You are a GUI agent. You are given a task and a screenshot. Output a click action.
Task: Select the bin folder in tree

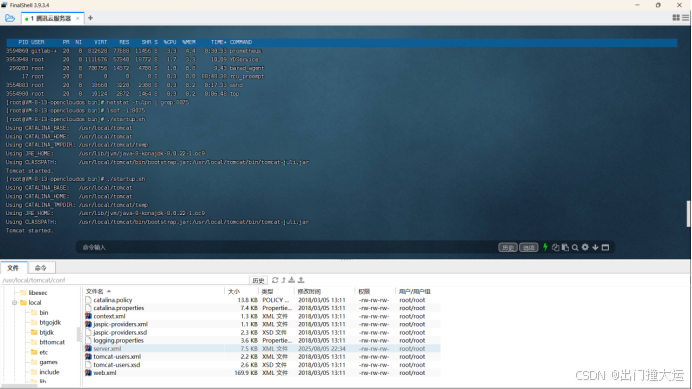[x=44, y=313]
